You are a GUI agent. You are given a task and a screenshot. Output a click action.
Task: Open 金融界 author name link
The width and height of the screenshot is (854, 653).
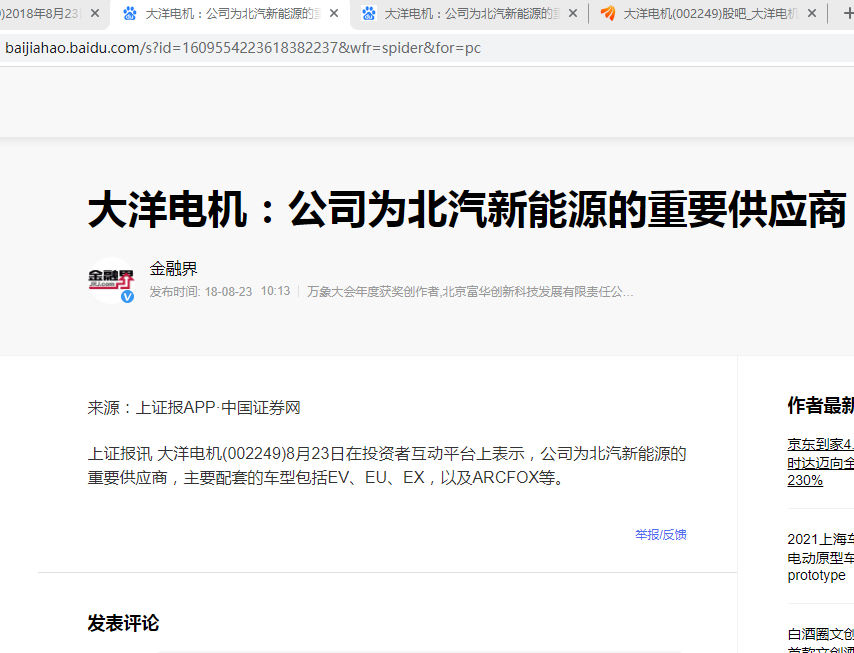(x=174, y=268)
